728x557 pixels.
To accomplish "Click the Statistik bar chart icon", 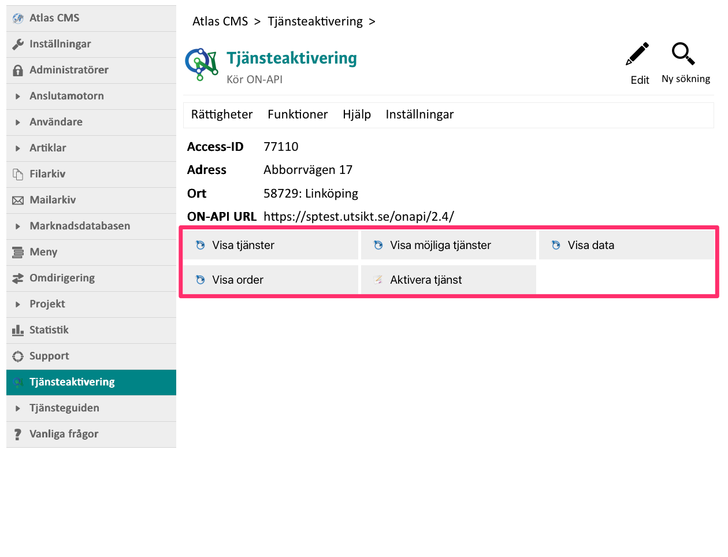I will pyautogui.click(x=18, y=330).
